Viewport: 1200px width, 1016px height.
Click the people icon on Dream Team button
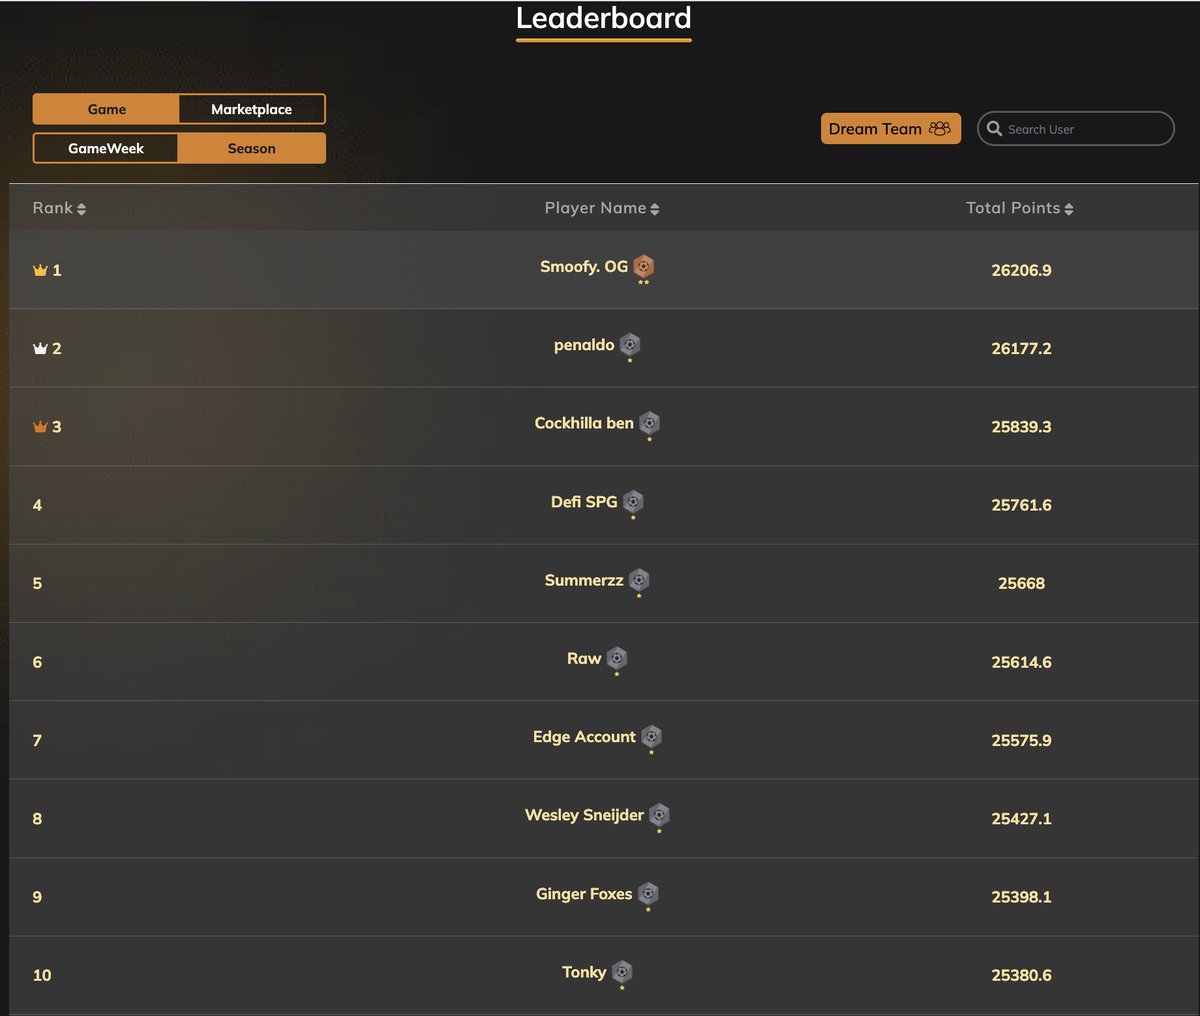click(940, 128)
